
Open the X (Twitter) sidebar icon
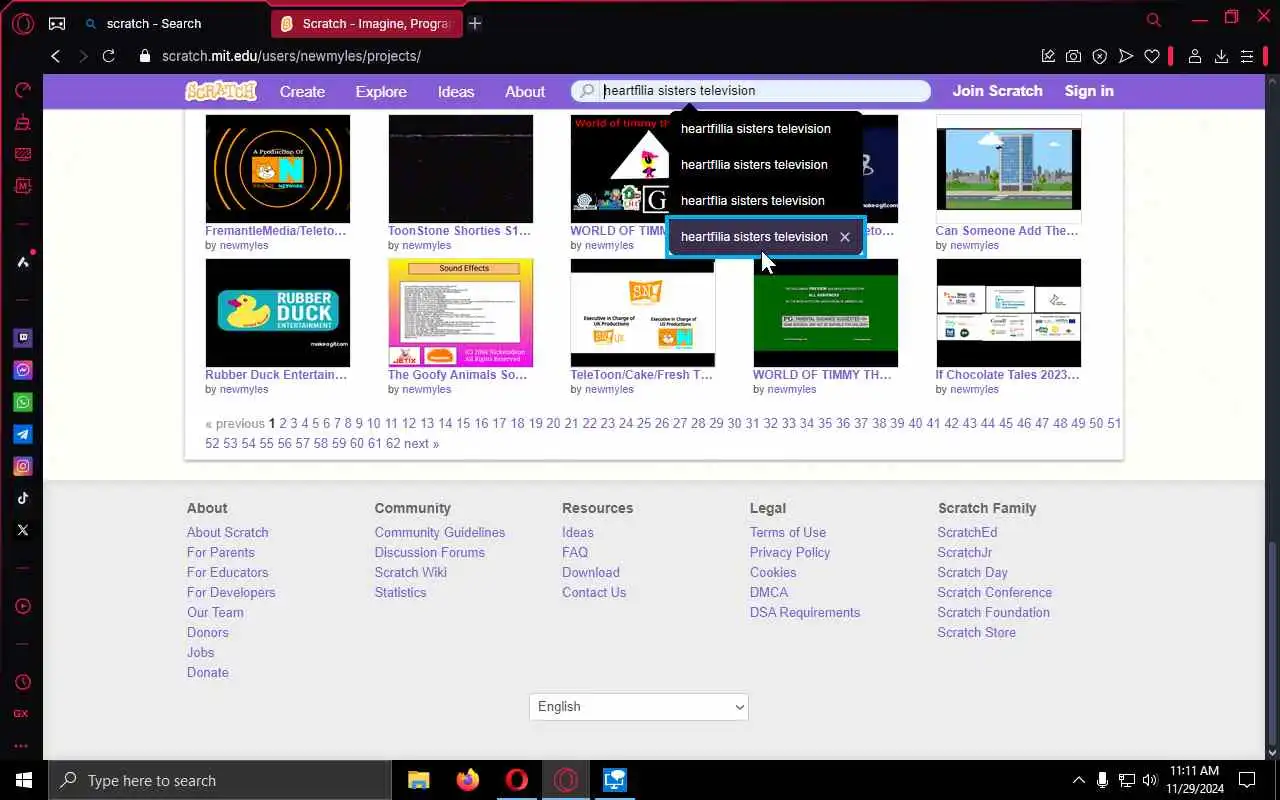point(22,530)
